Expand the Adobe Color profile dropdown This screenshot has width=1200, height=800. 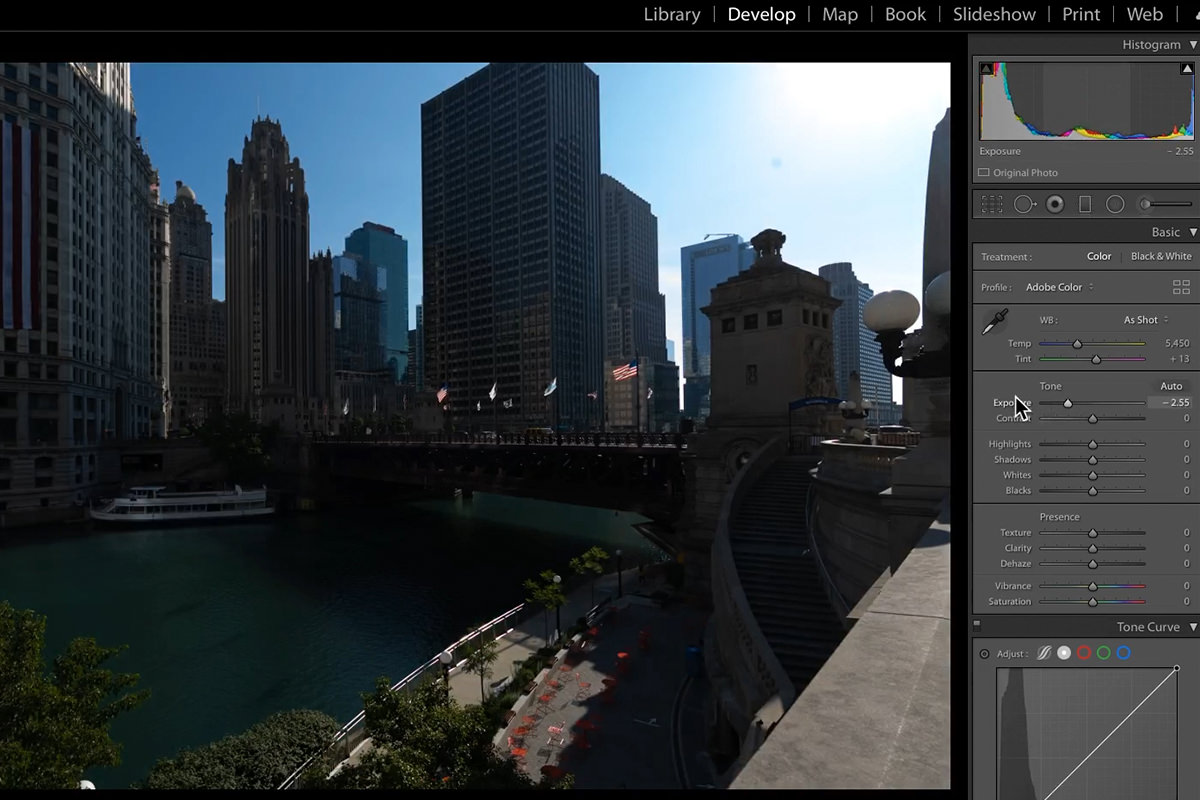click(x=1056, y=287)
